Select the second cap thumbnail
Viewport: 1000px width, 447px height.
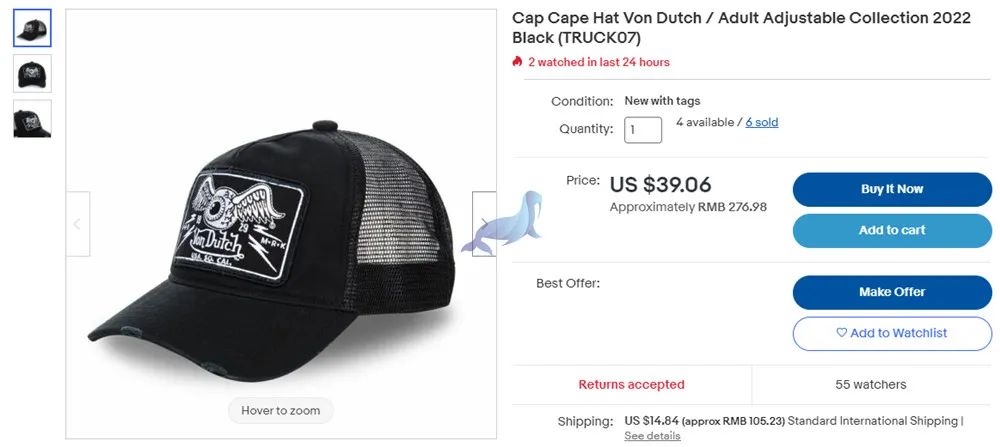(32, 73)
